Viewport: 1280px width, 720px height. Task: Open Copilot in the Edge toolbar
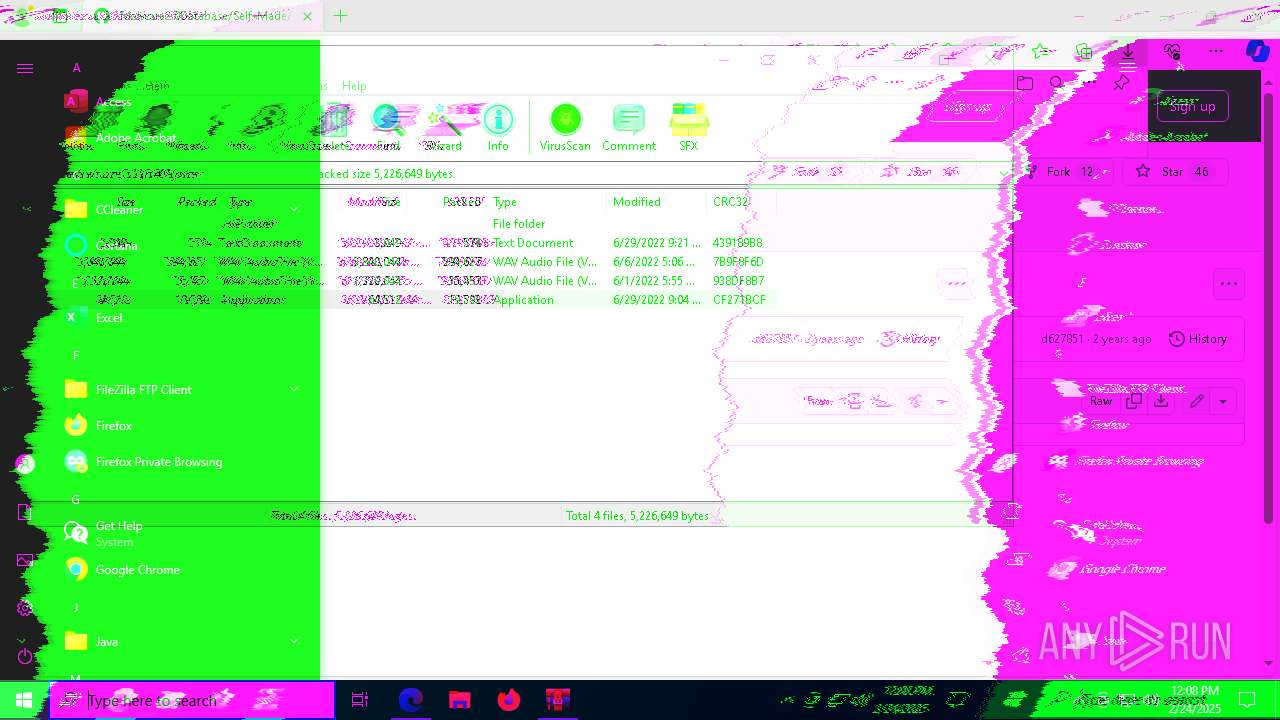(1258, 51)
